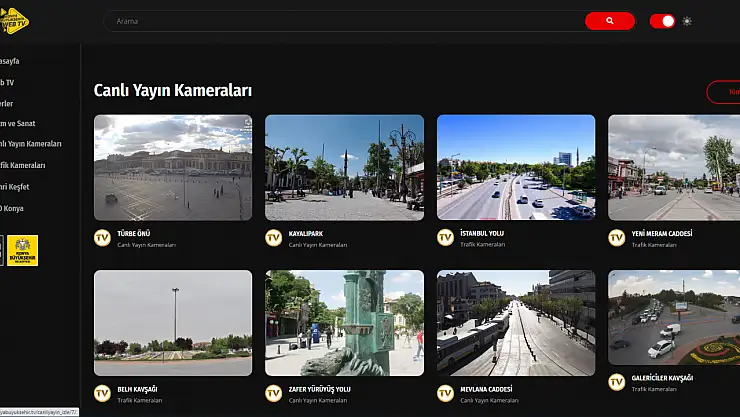Click the Mevlana Caddesi title link
Screen dimensions: 740x417
[x=486, y=389]
